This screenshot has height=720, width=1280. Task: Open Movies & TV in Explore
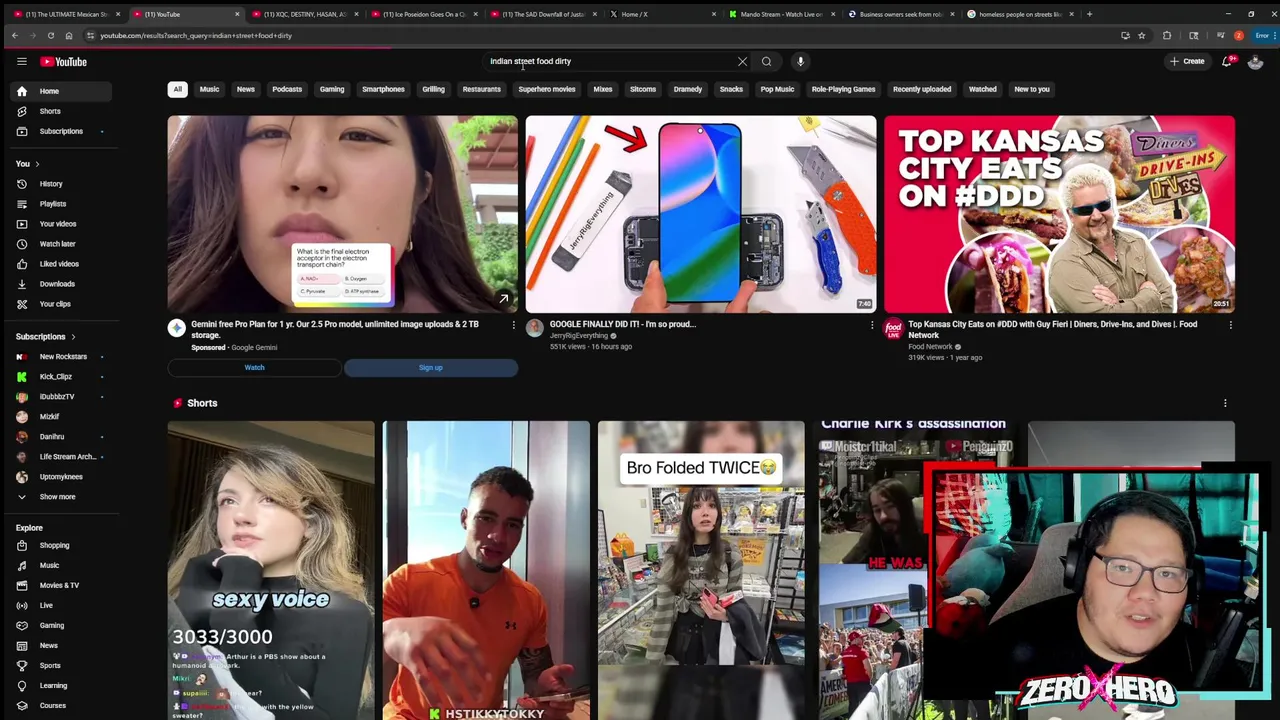click(x=60, y=586)
